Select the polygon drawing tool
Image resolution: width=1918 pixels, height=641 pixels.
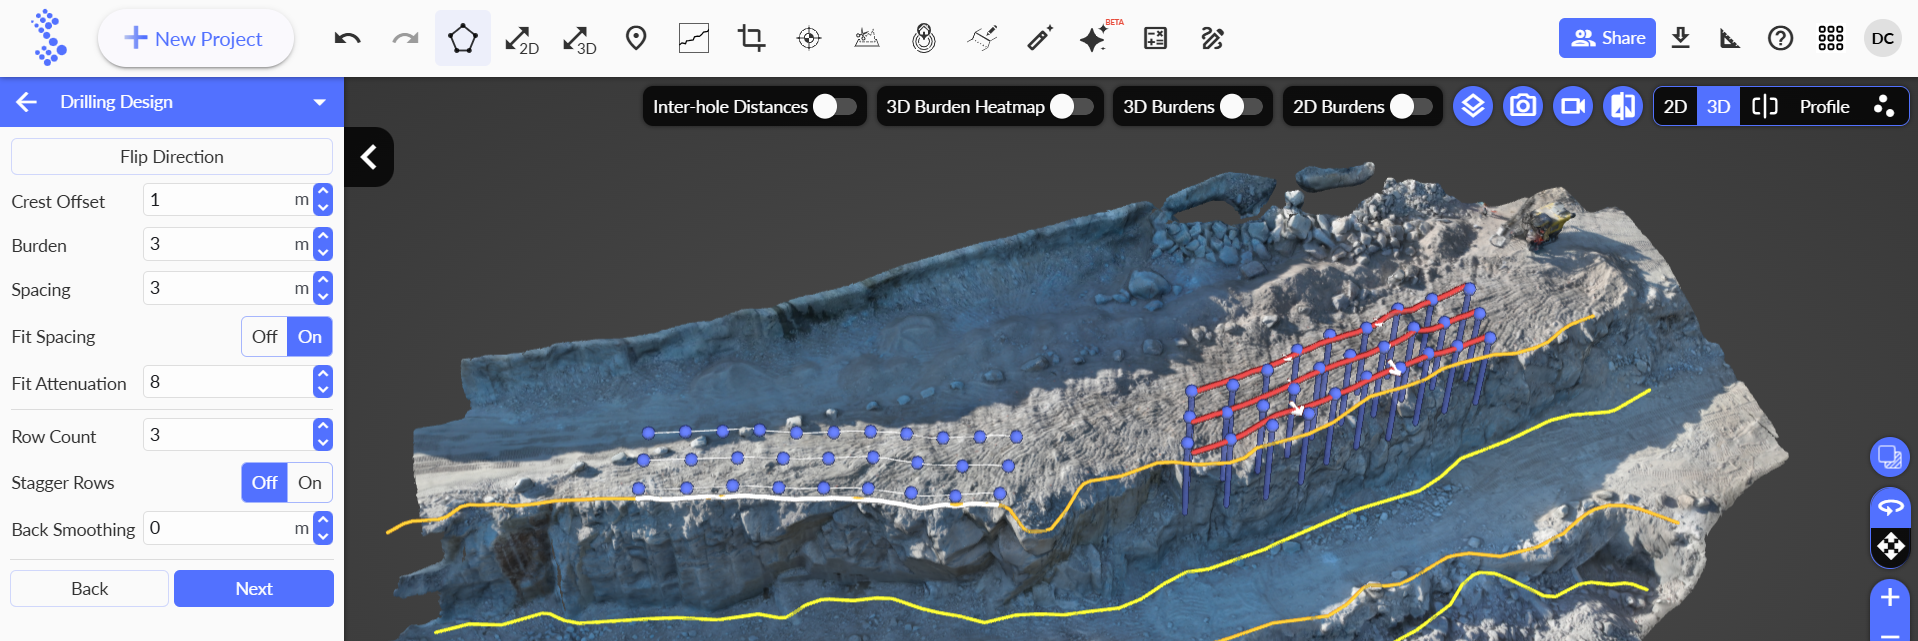[x=462, y=39]
